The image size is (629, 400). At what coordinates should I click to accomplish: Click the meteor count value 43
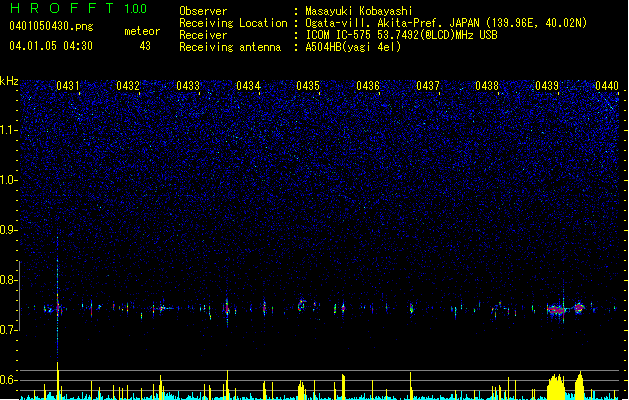(145, 46)
